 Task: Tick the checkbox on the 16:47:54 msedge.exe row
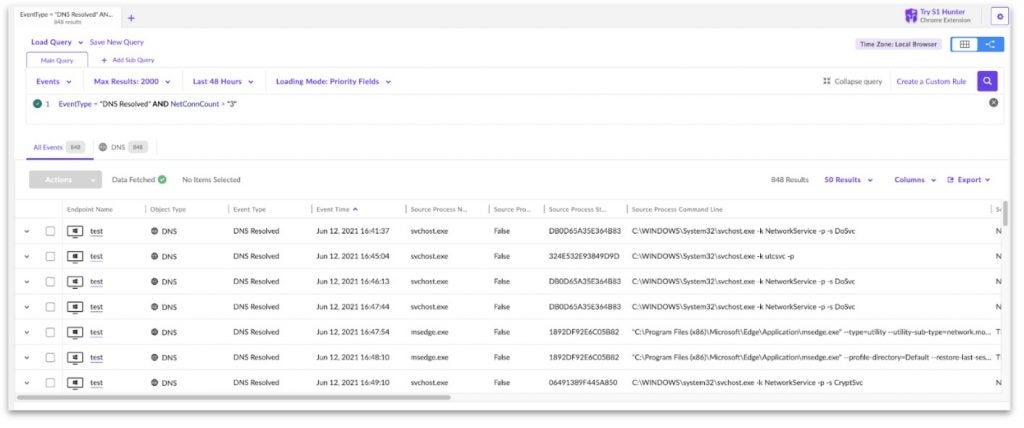50,332
